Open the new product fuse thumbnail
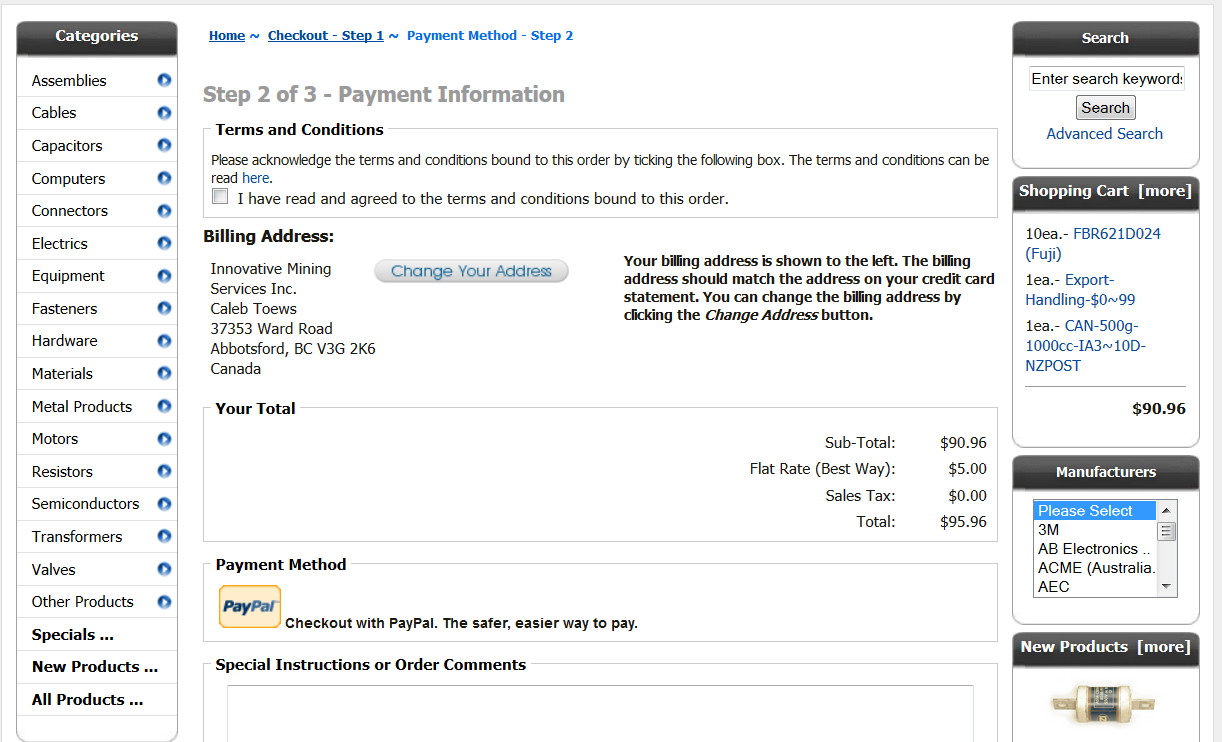The height and width of the screenshot is (742, 1222). tap(1103, 703)
